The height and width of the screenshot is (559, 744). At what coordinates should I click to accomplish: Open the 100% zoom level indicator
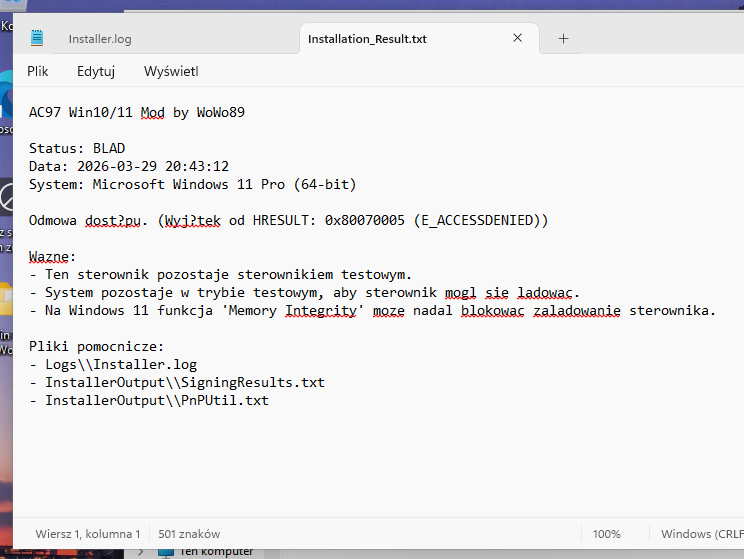(606, 534)
